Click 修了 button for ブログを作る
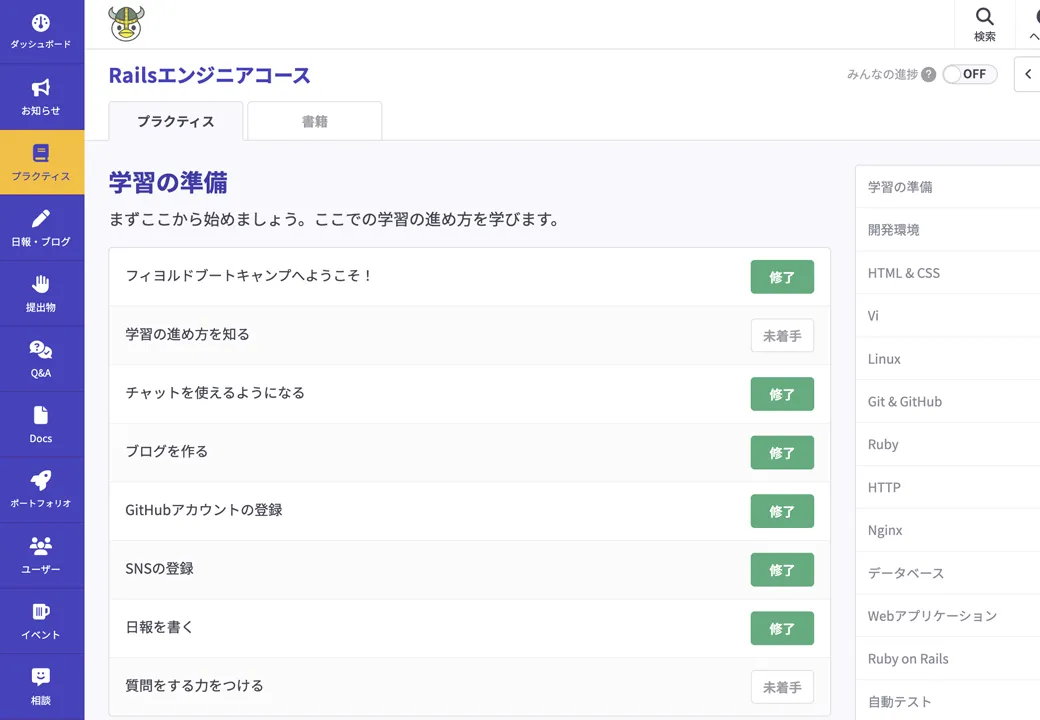The image size is (1040, 720). [x=782, y=453]
